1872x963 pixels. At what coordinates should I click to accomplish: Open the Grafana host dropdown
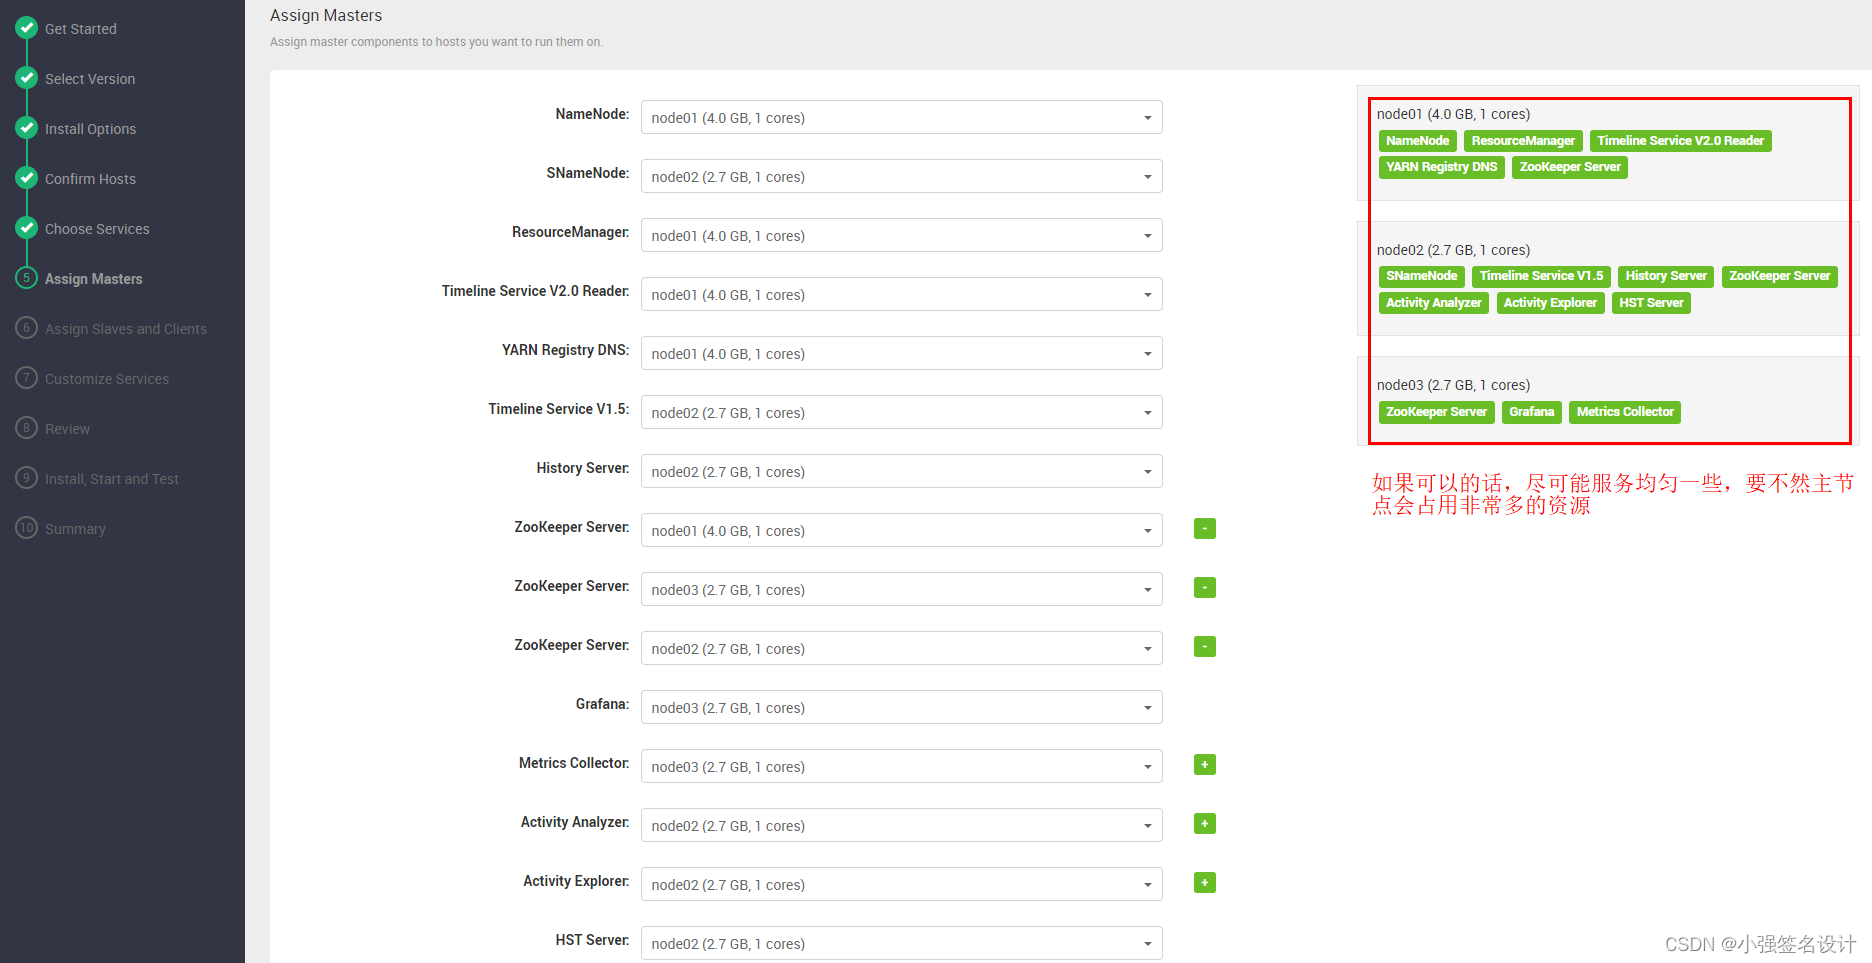click(902, 707)
